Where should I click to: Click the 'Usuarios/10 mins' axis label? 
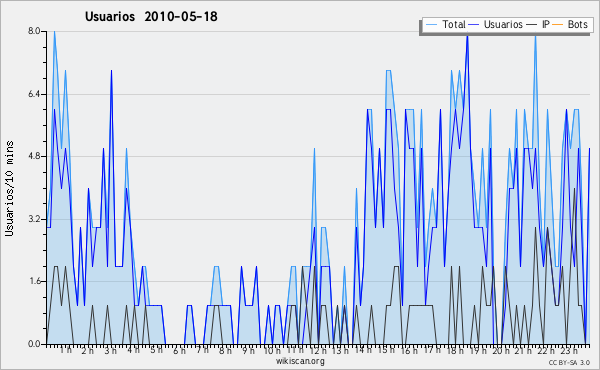pos(9,188)
